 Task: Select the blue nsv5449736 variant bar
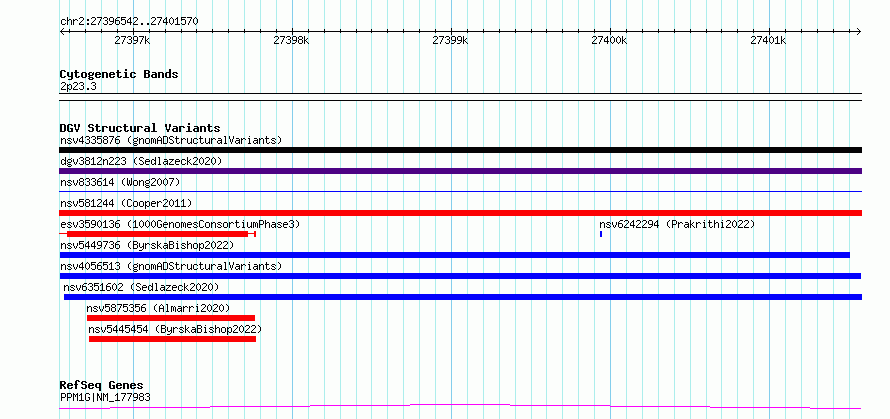click(455, 255)
